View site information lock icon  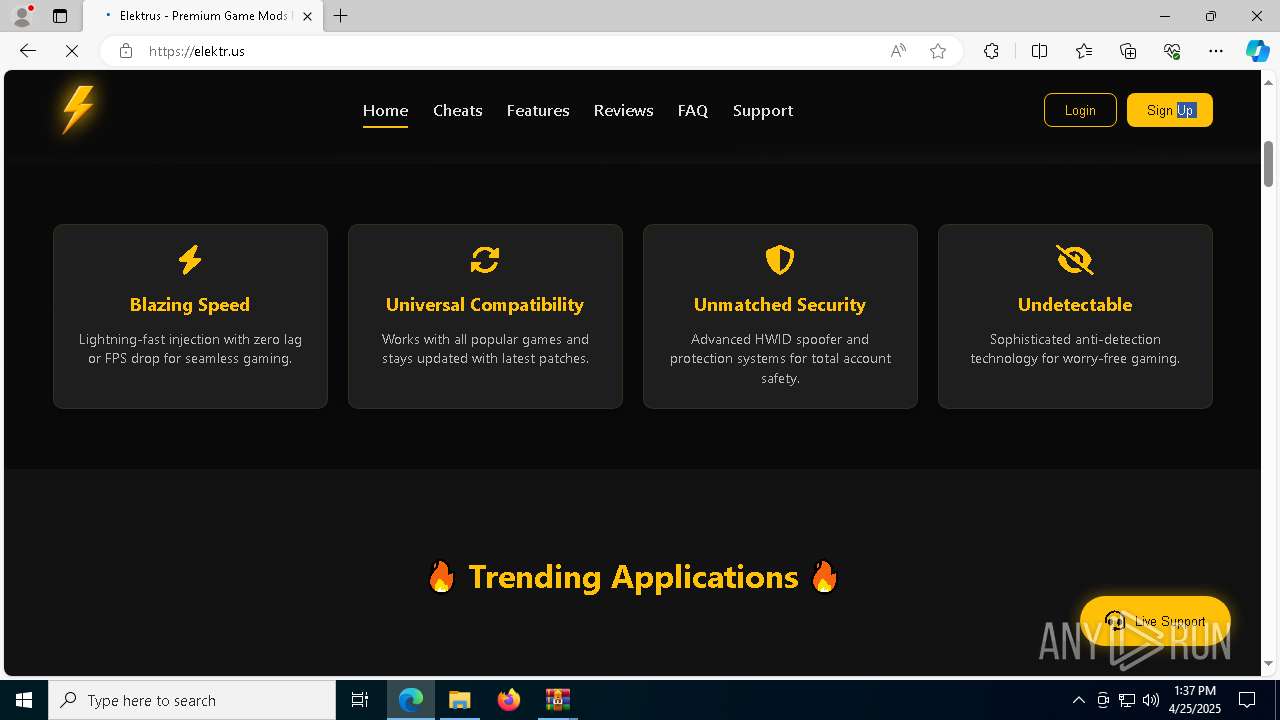point(126,51)
